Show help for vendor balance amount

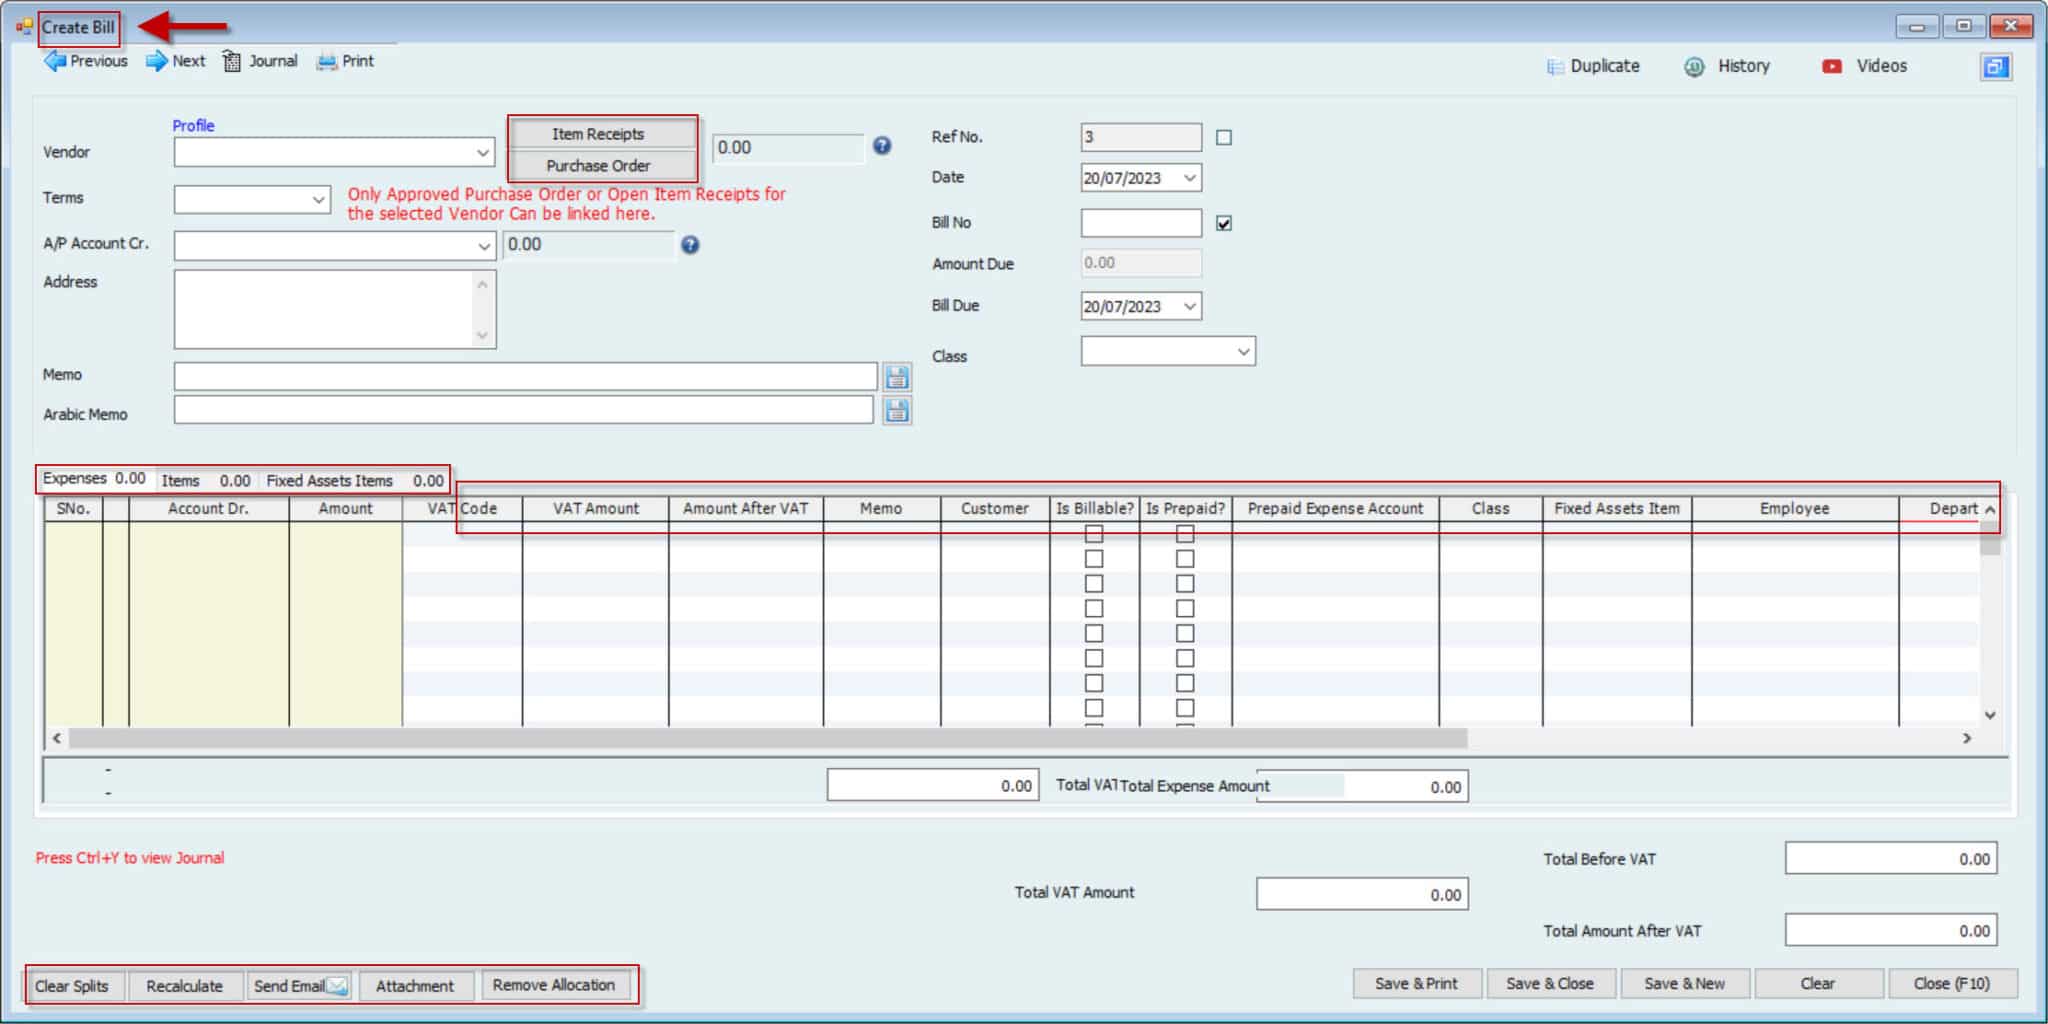pyautogui.click(x=882, y=146)
